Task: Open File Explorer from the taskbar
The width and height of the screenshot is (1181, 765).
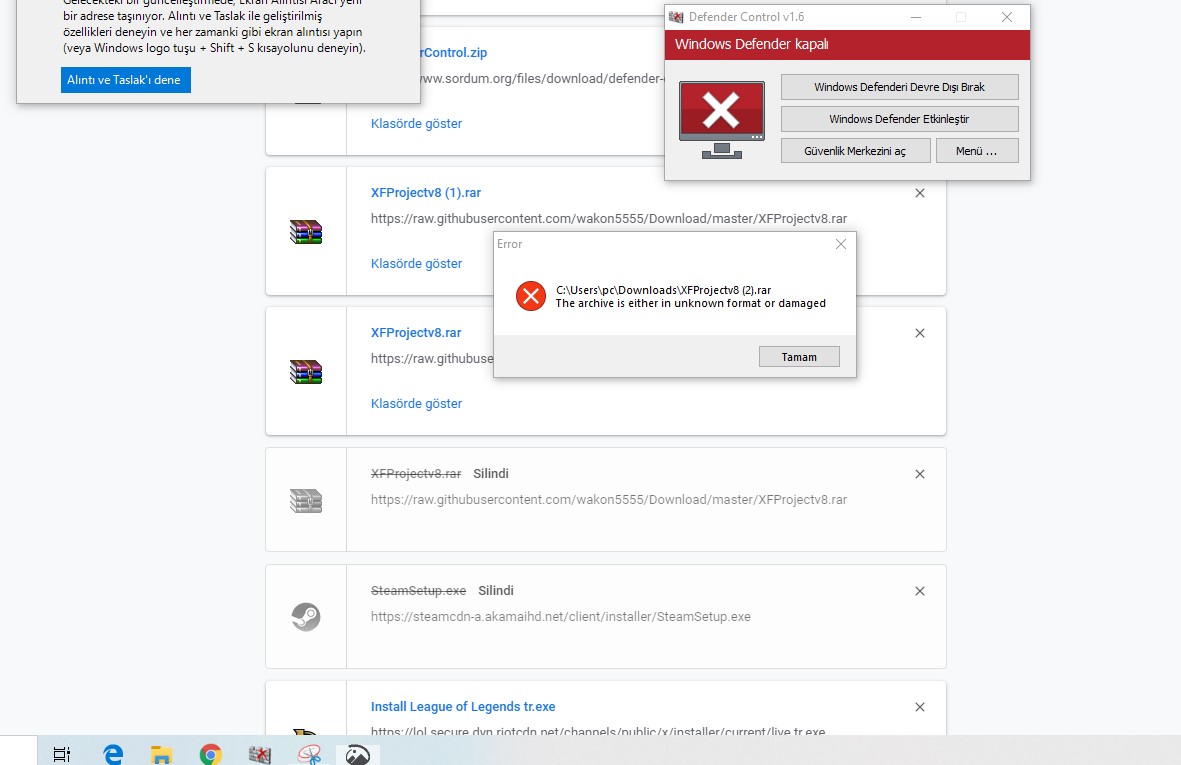Action: [x=162, y=754]
